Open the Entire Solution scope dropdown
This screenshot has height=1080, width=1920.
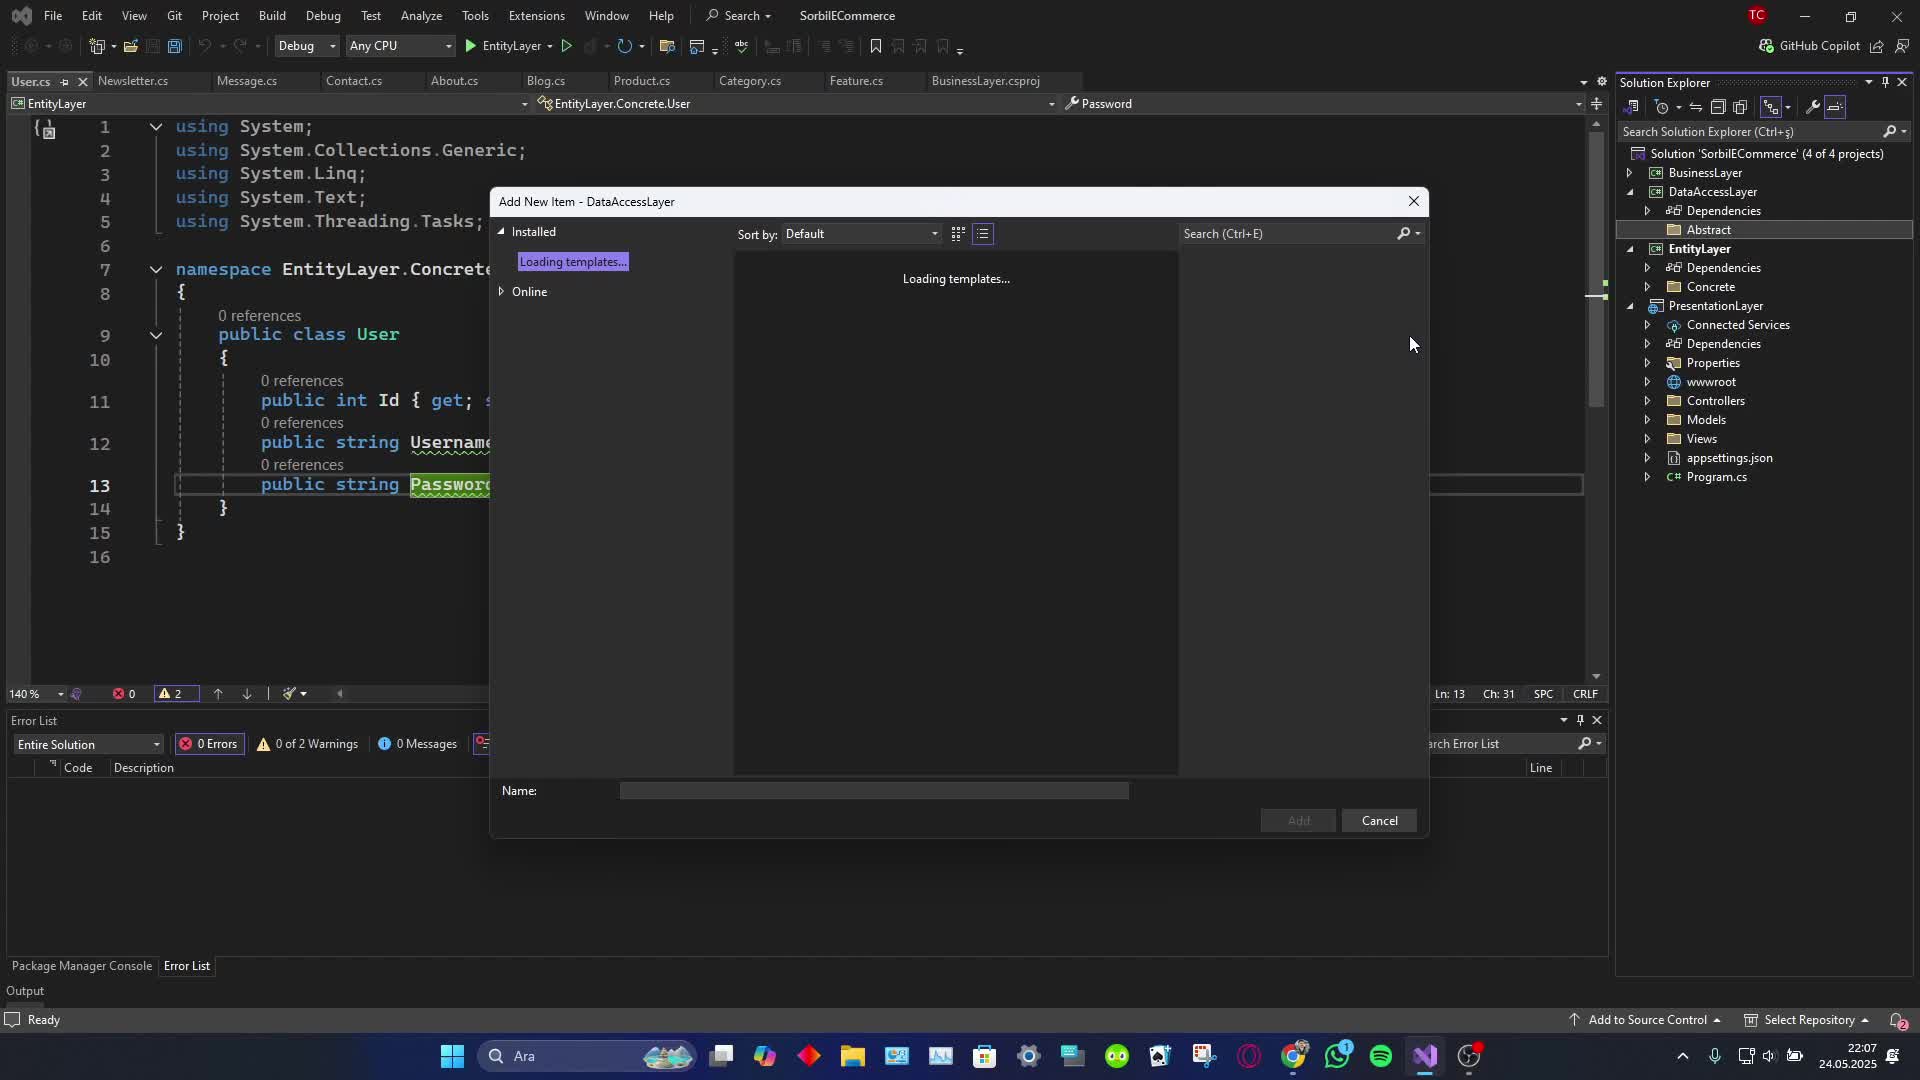[88, 745]
